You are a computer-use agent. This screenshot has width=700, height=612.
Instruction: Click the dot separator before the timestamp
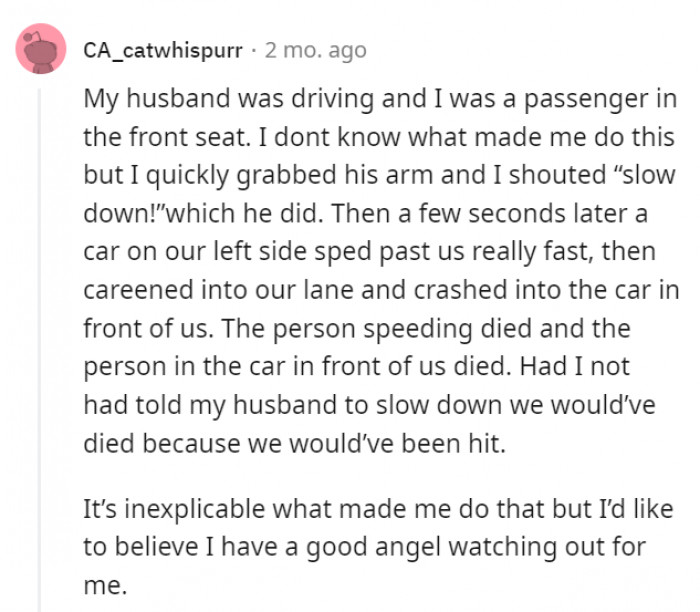254,50
